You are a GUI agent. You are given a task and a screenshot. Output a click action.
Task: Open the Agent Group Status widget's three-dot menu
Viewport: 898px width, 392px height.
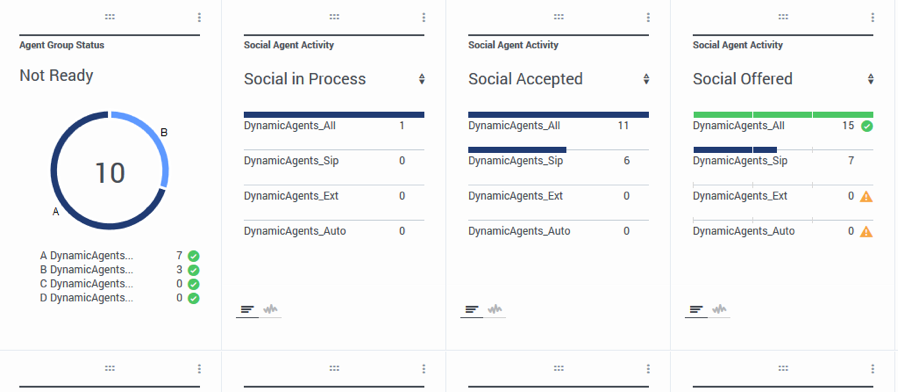199,18
